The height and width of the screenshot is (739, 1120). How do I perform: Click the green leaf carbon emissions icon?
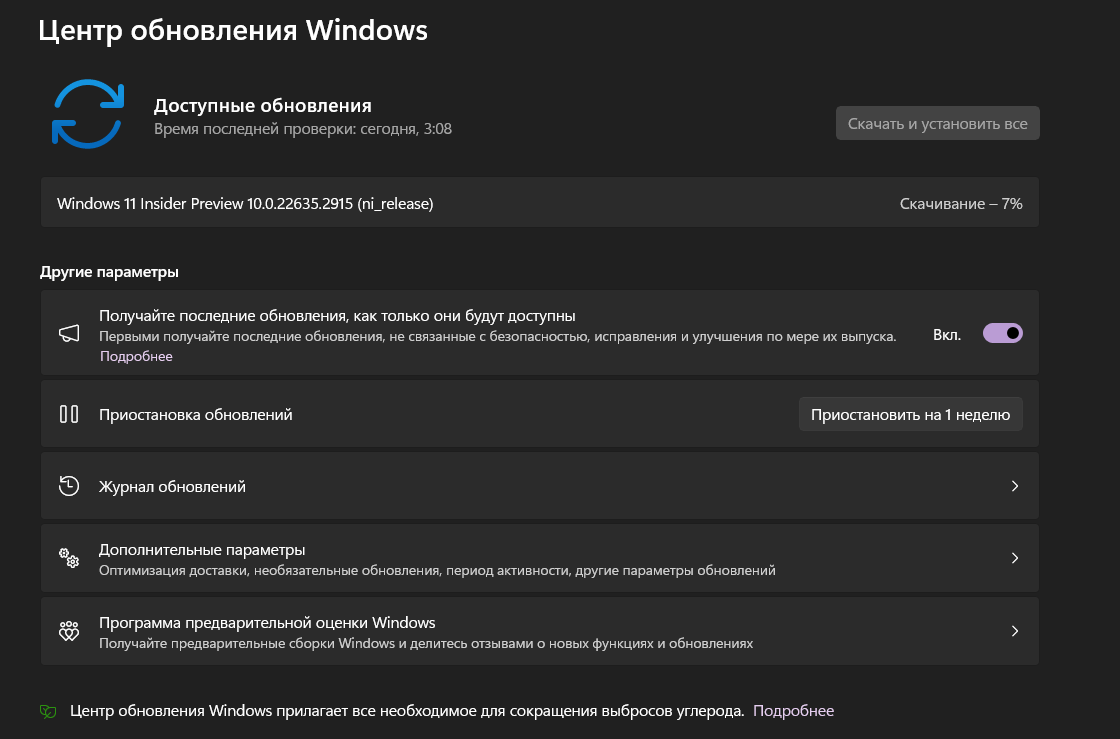point(48,711)
